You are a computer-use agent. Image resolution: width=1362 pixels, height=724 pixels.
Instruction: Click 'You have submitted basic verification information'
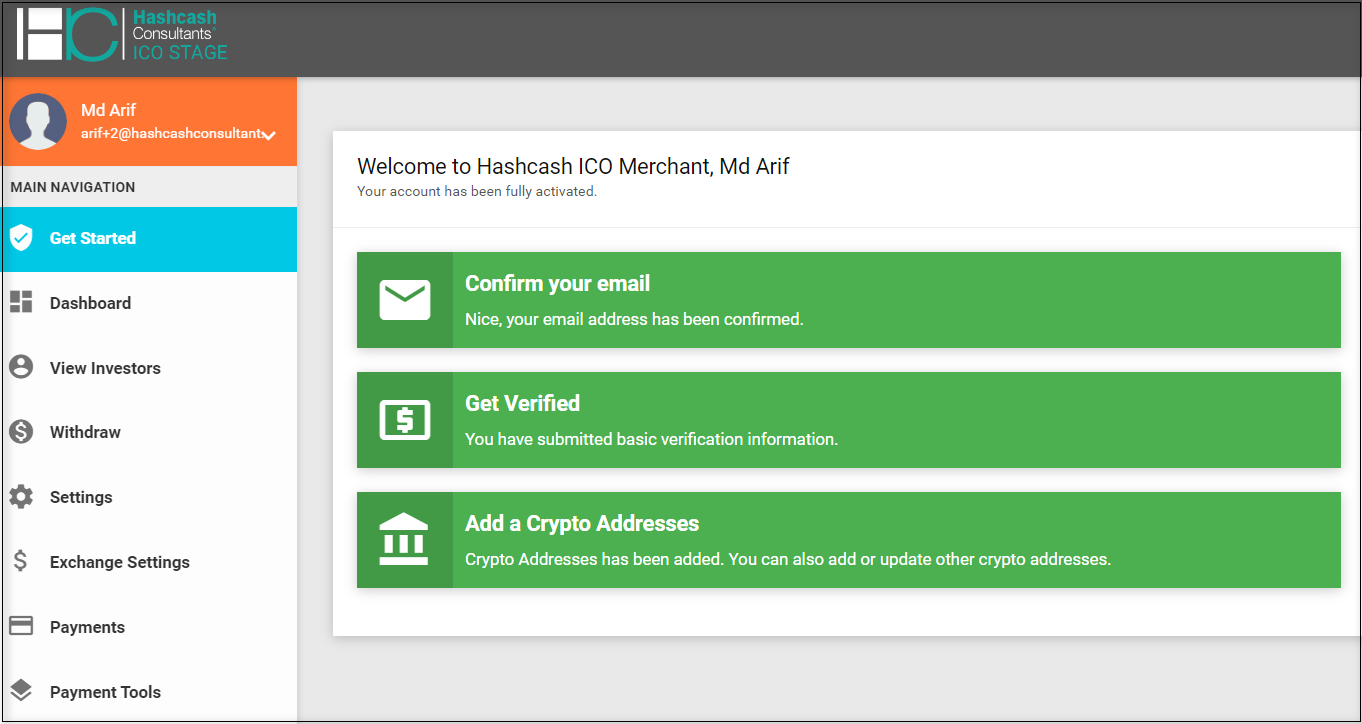[651, 439]
